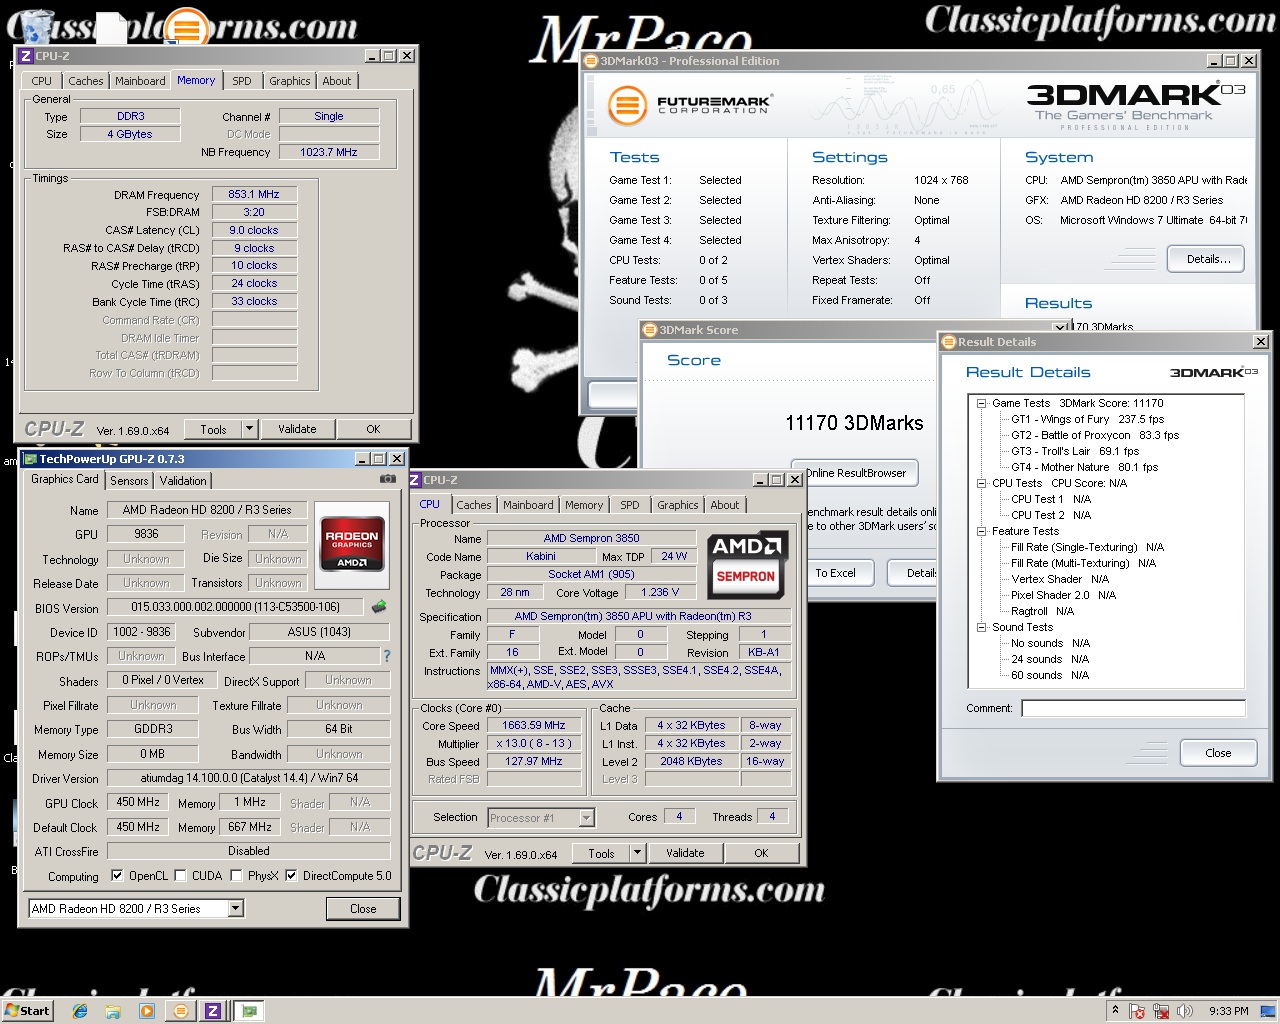This screenshot has width=1280, height=1024.
Task: Click the 3DMark03 Professional Edition title icon
Action: click(592, 61)
